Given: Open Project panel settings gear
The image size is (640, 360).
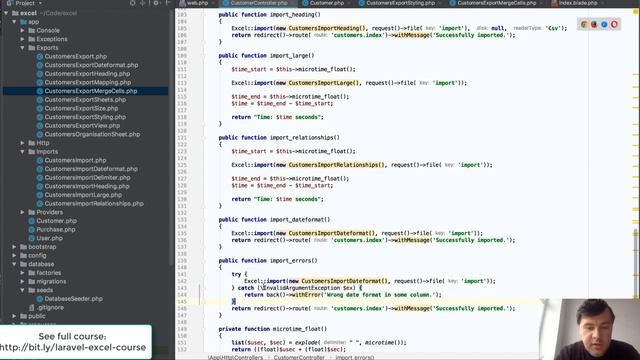Looking at the screenshot, I should [156, 3].
